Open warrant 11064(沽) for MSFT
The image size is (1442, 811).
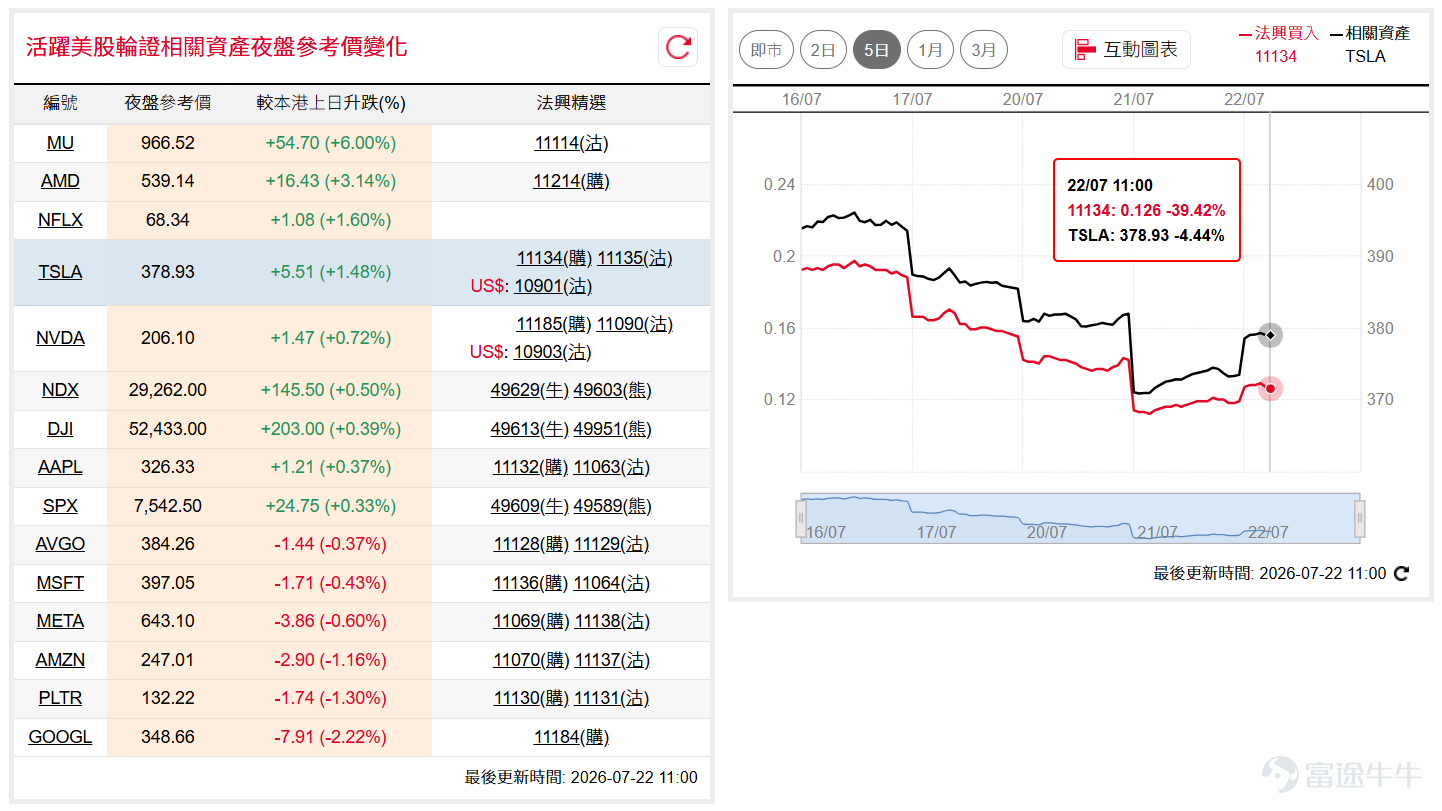pyautogui.click(x=611, y=583)
